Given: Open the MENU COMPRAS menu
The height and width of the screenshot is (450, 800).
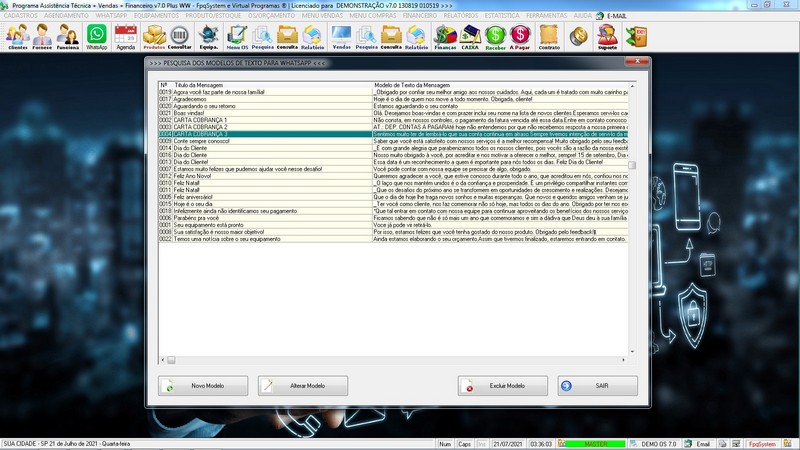Looking at the screenshot, I should tap(372, 16).
